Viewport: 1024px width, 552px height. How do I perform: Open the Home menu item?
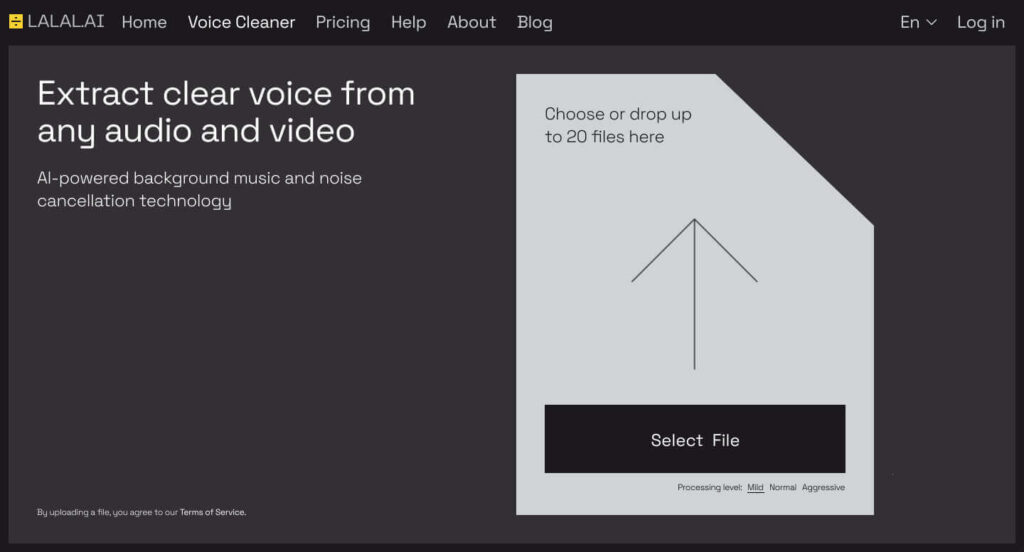(x=144, y=22)
